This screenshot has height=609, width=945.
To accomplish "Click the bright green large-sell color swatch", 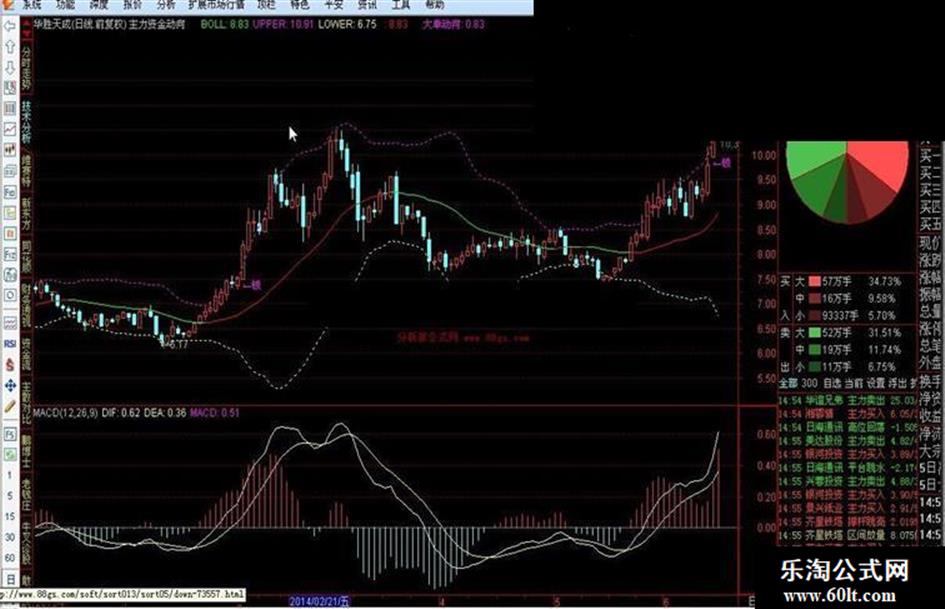I will click(x=815, y=332).
